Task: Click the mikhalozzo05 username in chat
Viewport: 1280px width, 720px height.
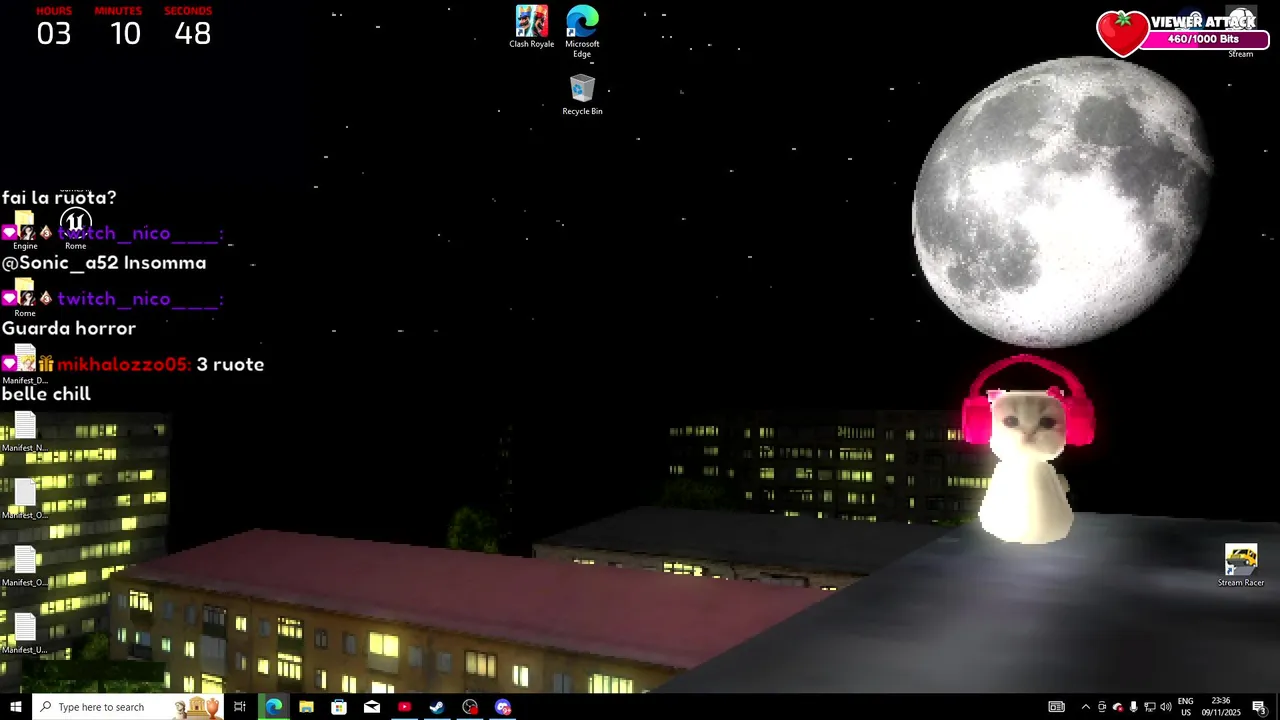Action: 123,365
